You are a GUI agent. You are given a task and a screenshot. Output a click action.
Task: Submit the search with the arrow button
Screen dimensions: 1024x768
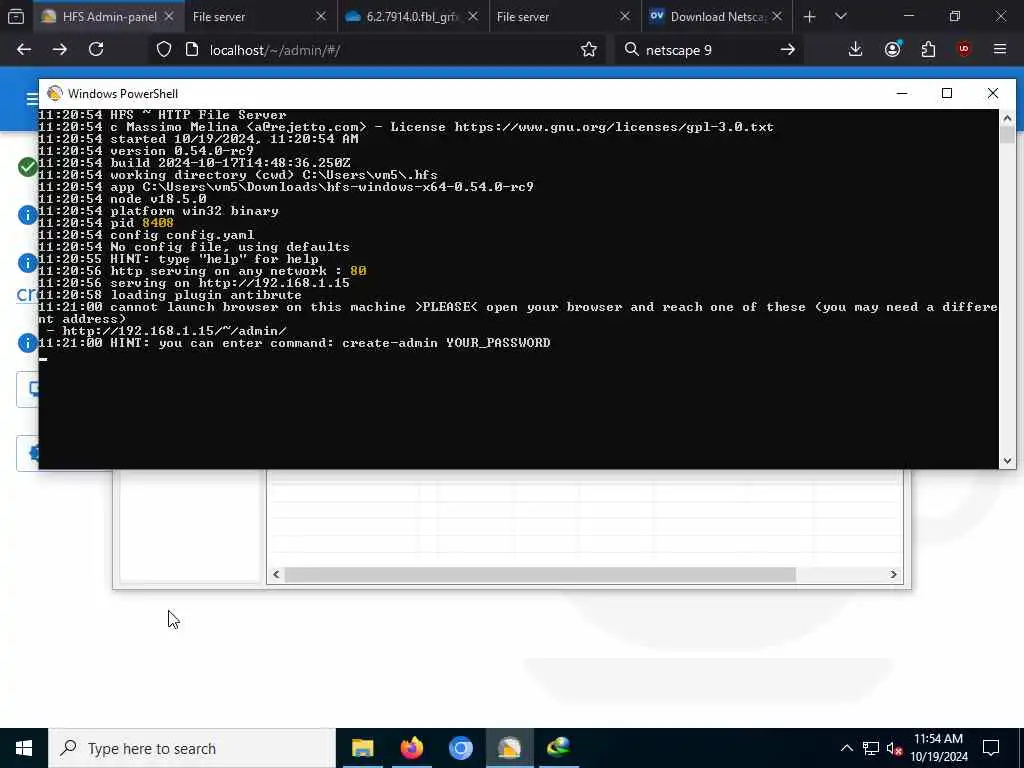(788, 50)
